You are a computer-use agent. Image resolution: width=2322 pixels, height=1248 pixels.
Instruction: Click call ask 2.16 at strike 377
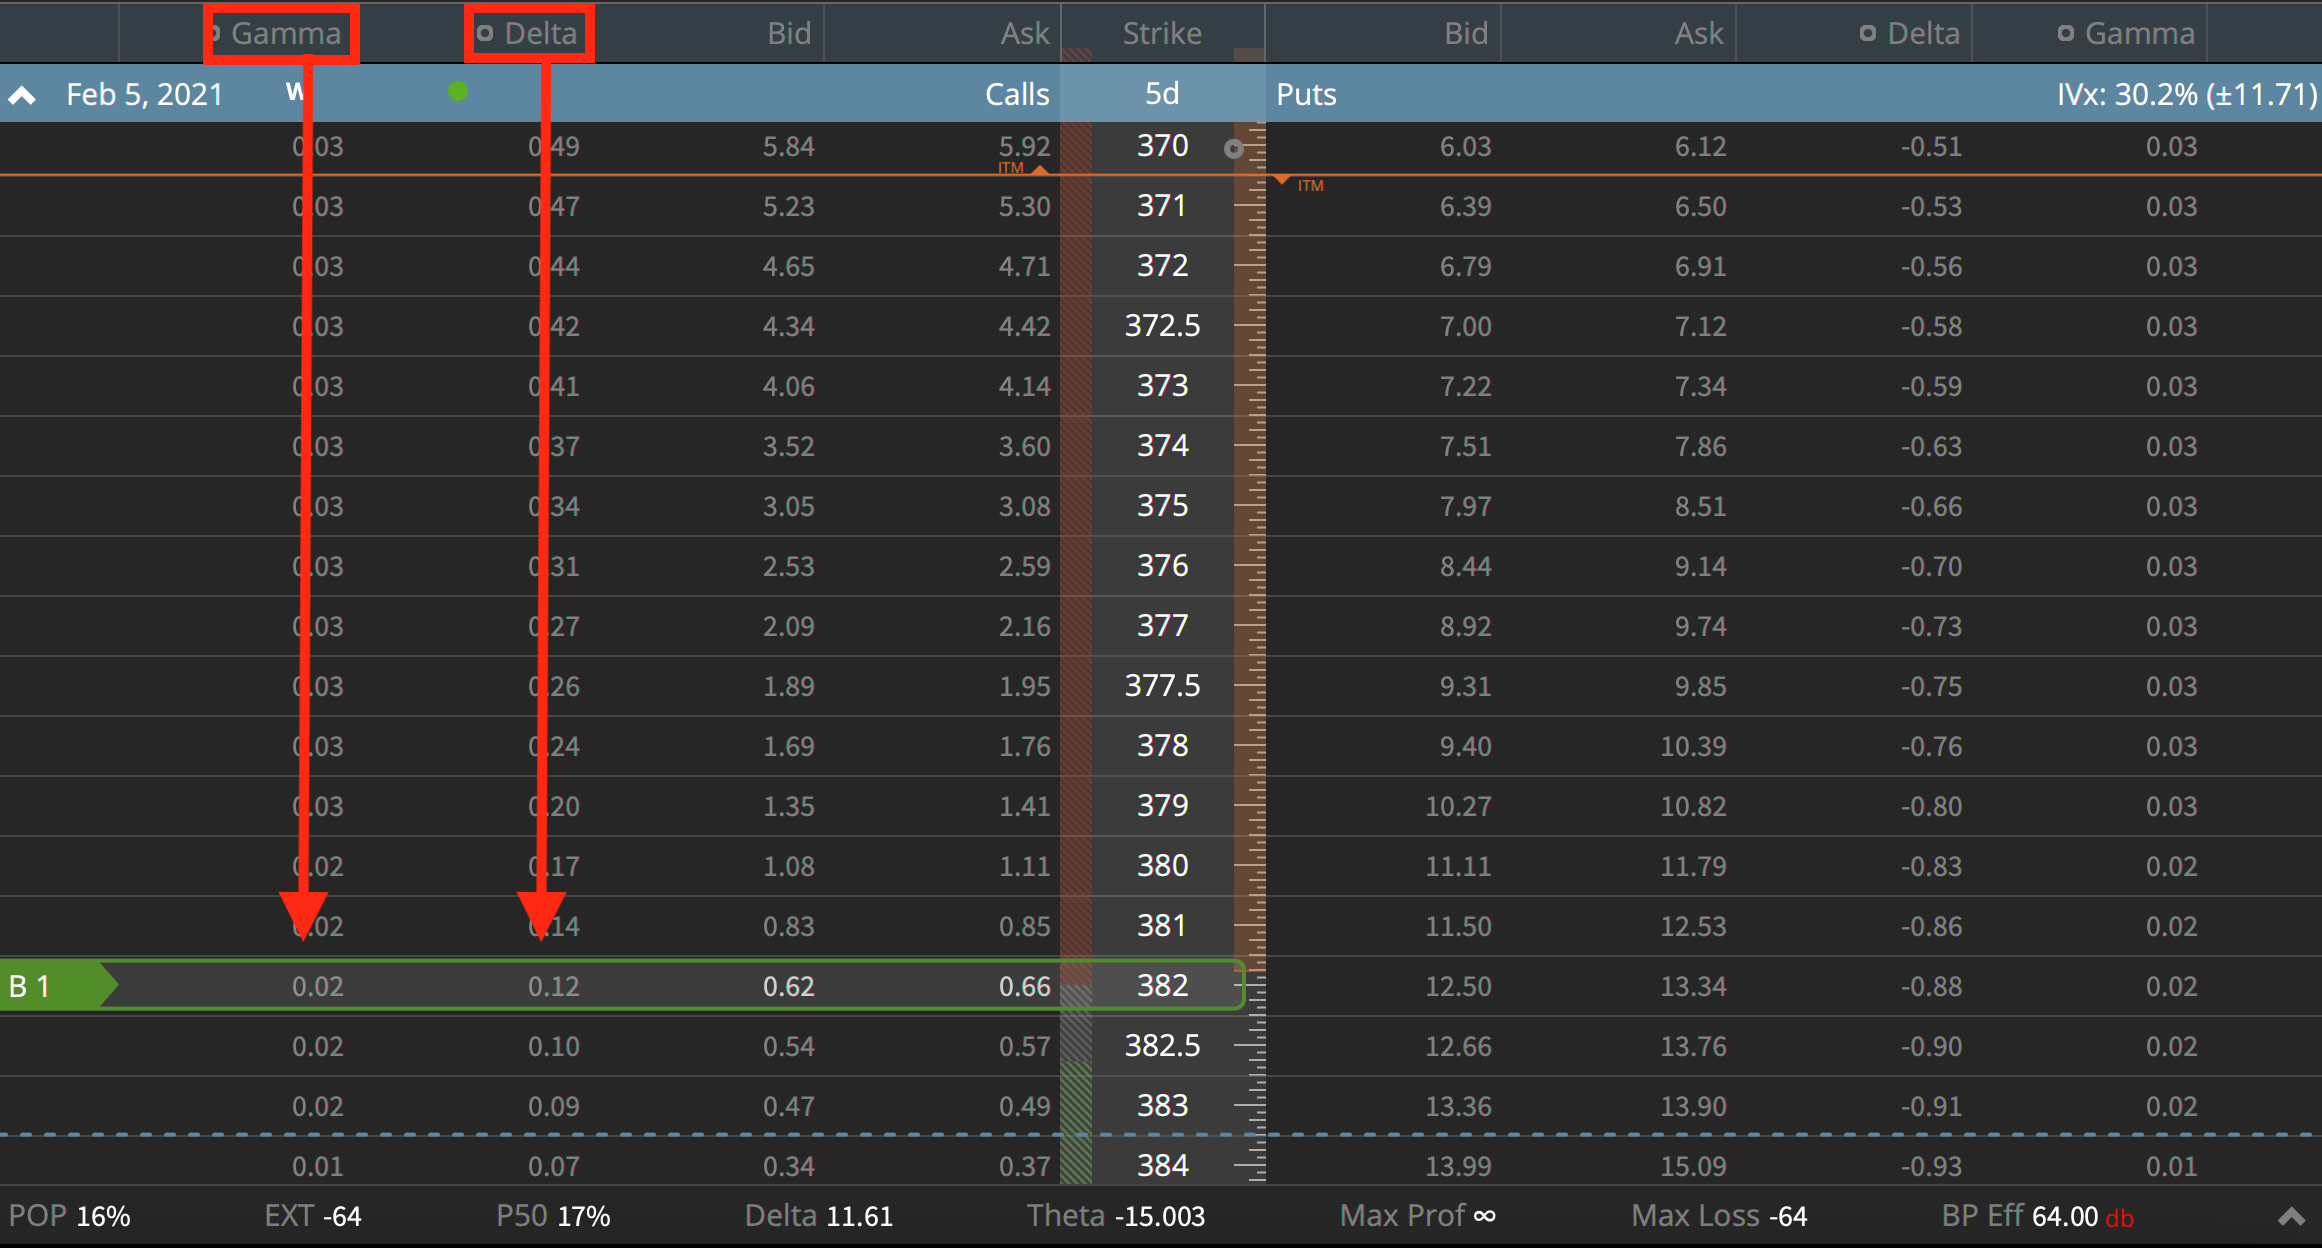1025,627
